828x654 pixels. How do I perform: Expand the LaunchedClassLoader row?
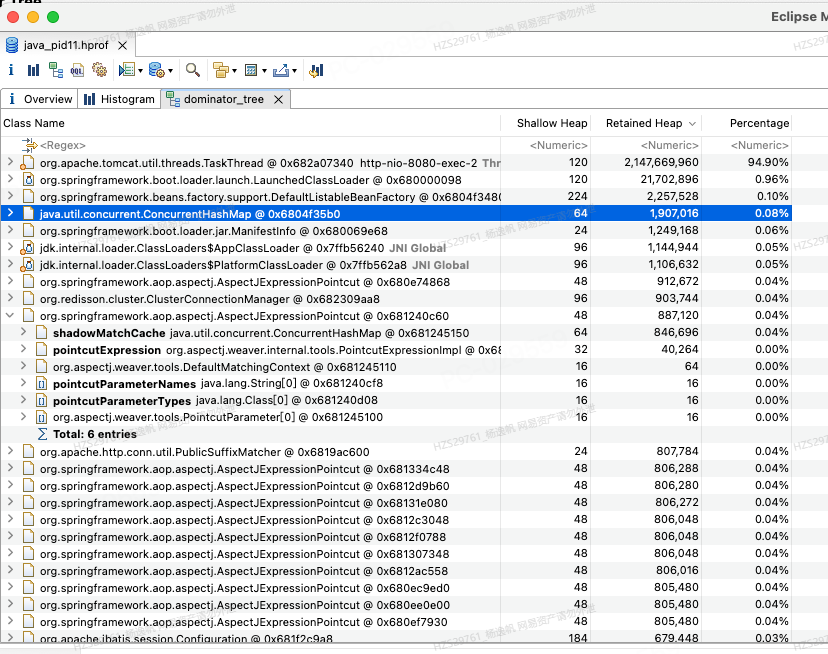point(10,179)
